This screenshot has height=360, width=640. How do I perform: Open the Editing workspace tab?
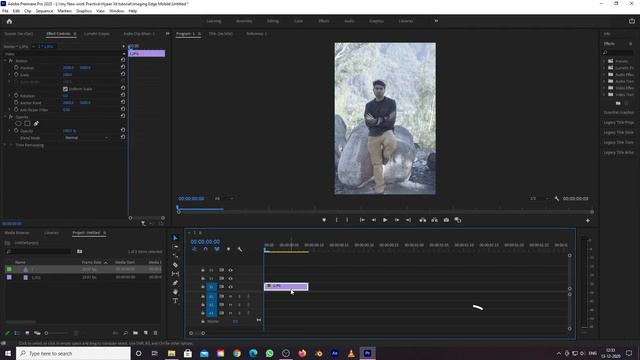[x=272, y=21]
